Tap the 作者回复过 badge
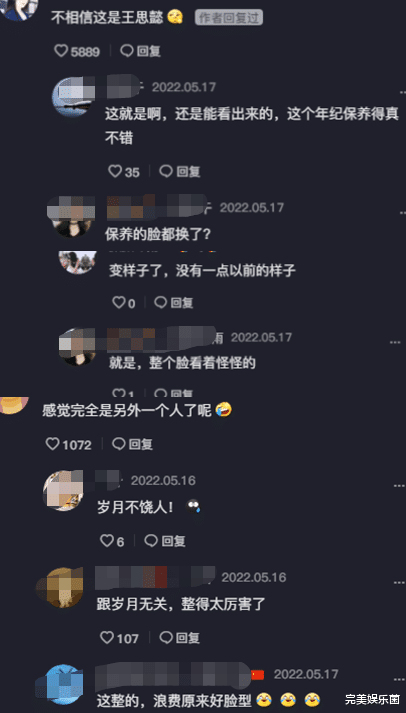The image size is (406, 713). (229, 17)
